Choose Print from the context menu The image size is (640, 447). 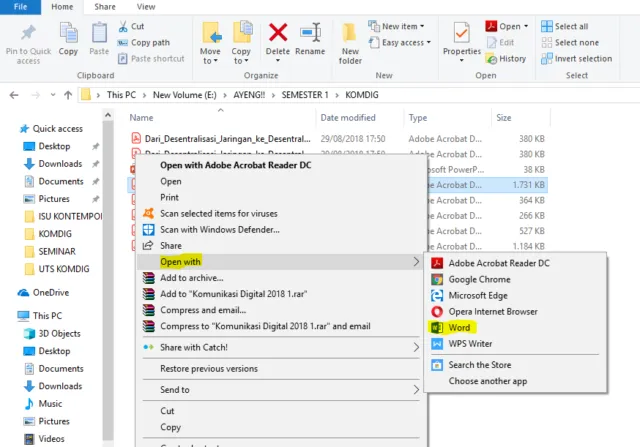[x=169, y=198]
